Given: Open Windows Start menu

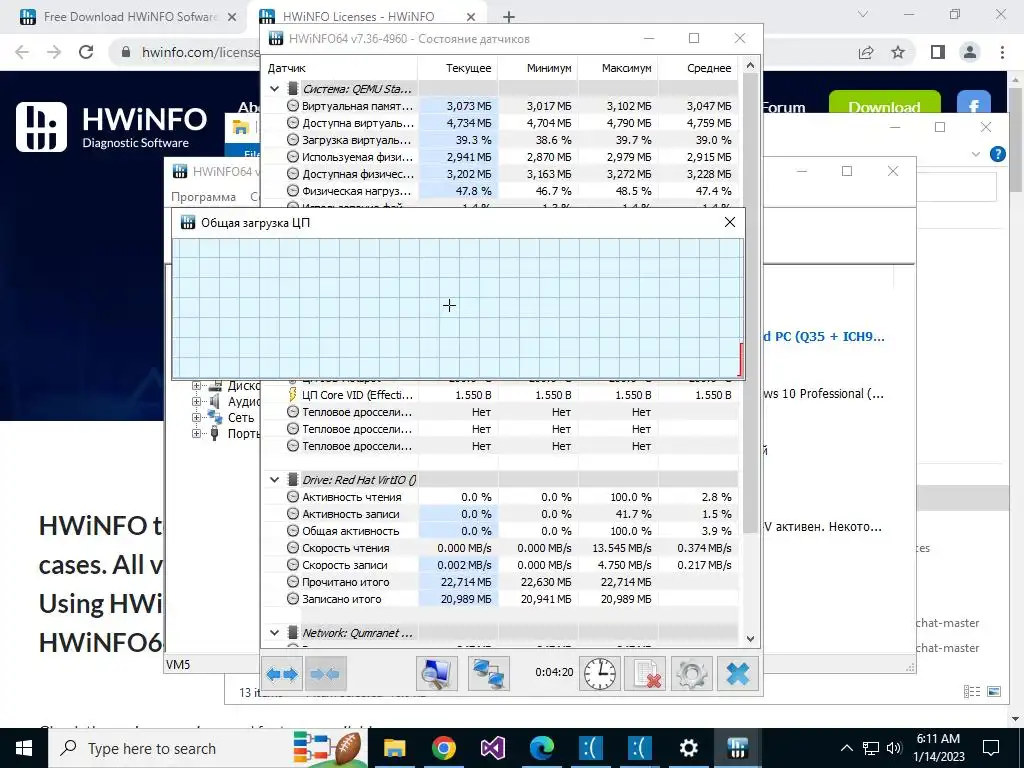Looking at the screenshot, I should tap(24, 748).
